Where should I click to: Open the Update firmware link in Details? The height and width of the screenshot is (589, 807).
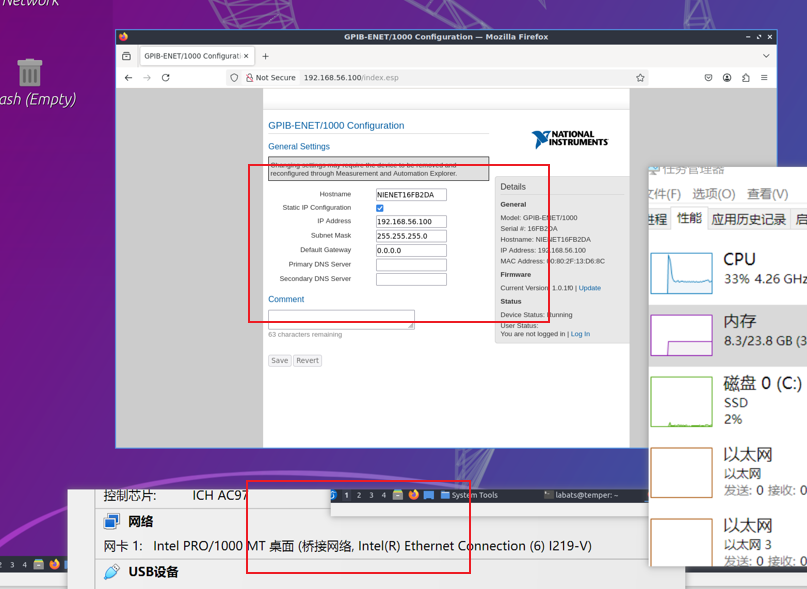coord(589,287)
